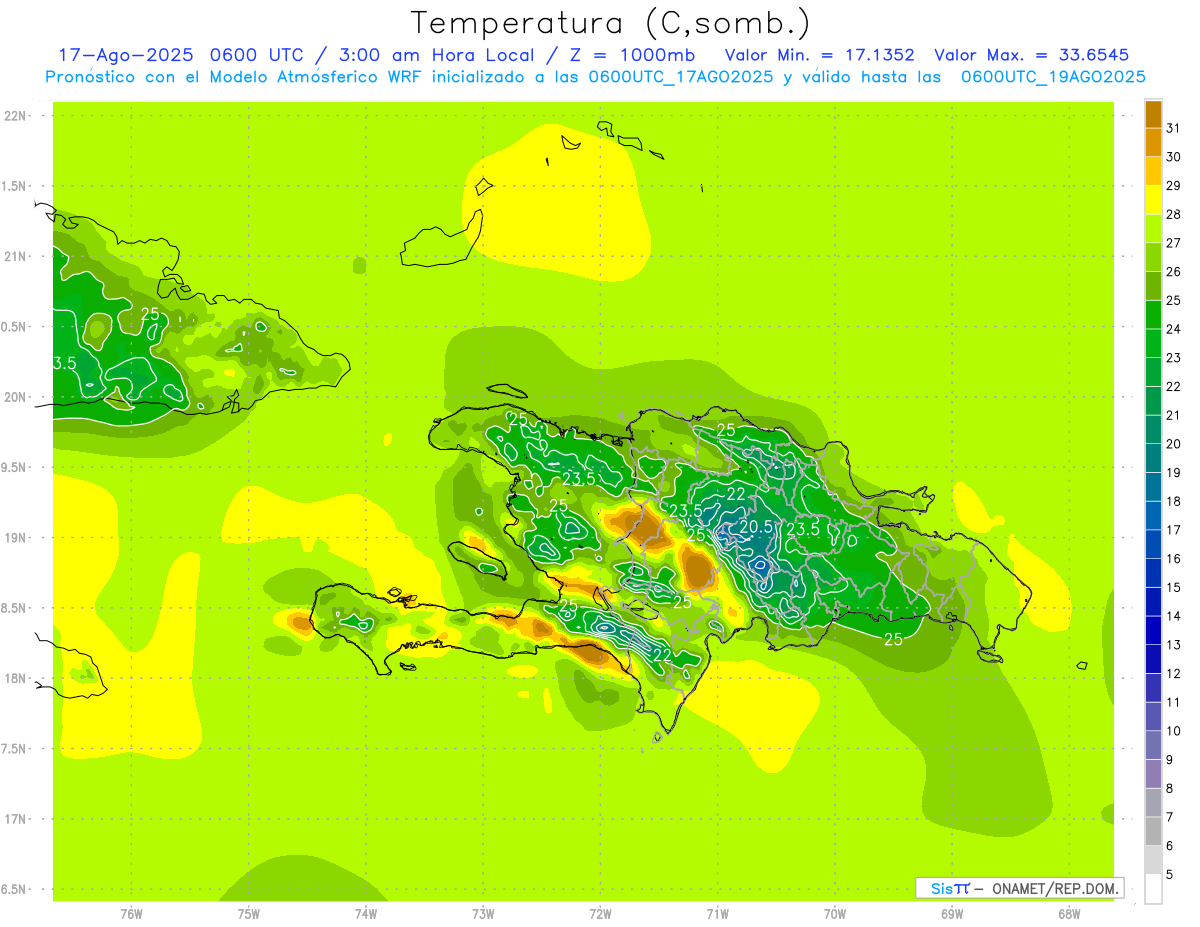1200x927 pixels.
Task: Click the white legend band below 5
Action: pyautogui.click(x=1153, y=888)
